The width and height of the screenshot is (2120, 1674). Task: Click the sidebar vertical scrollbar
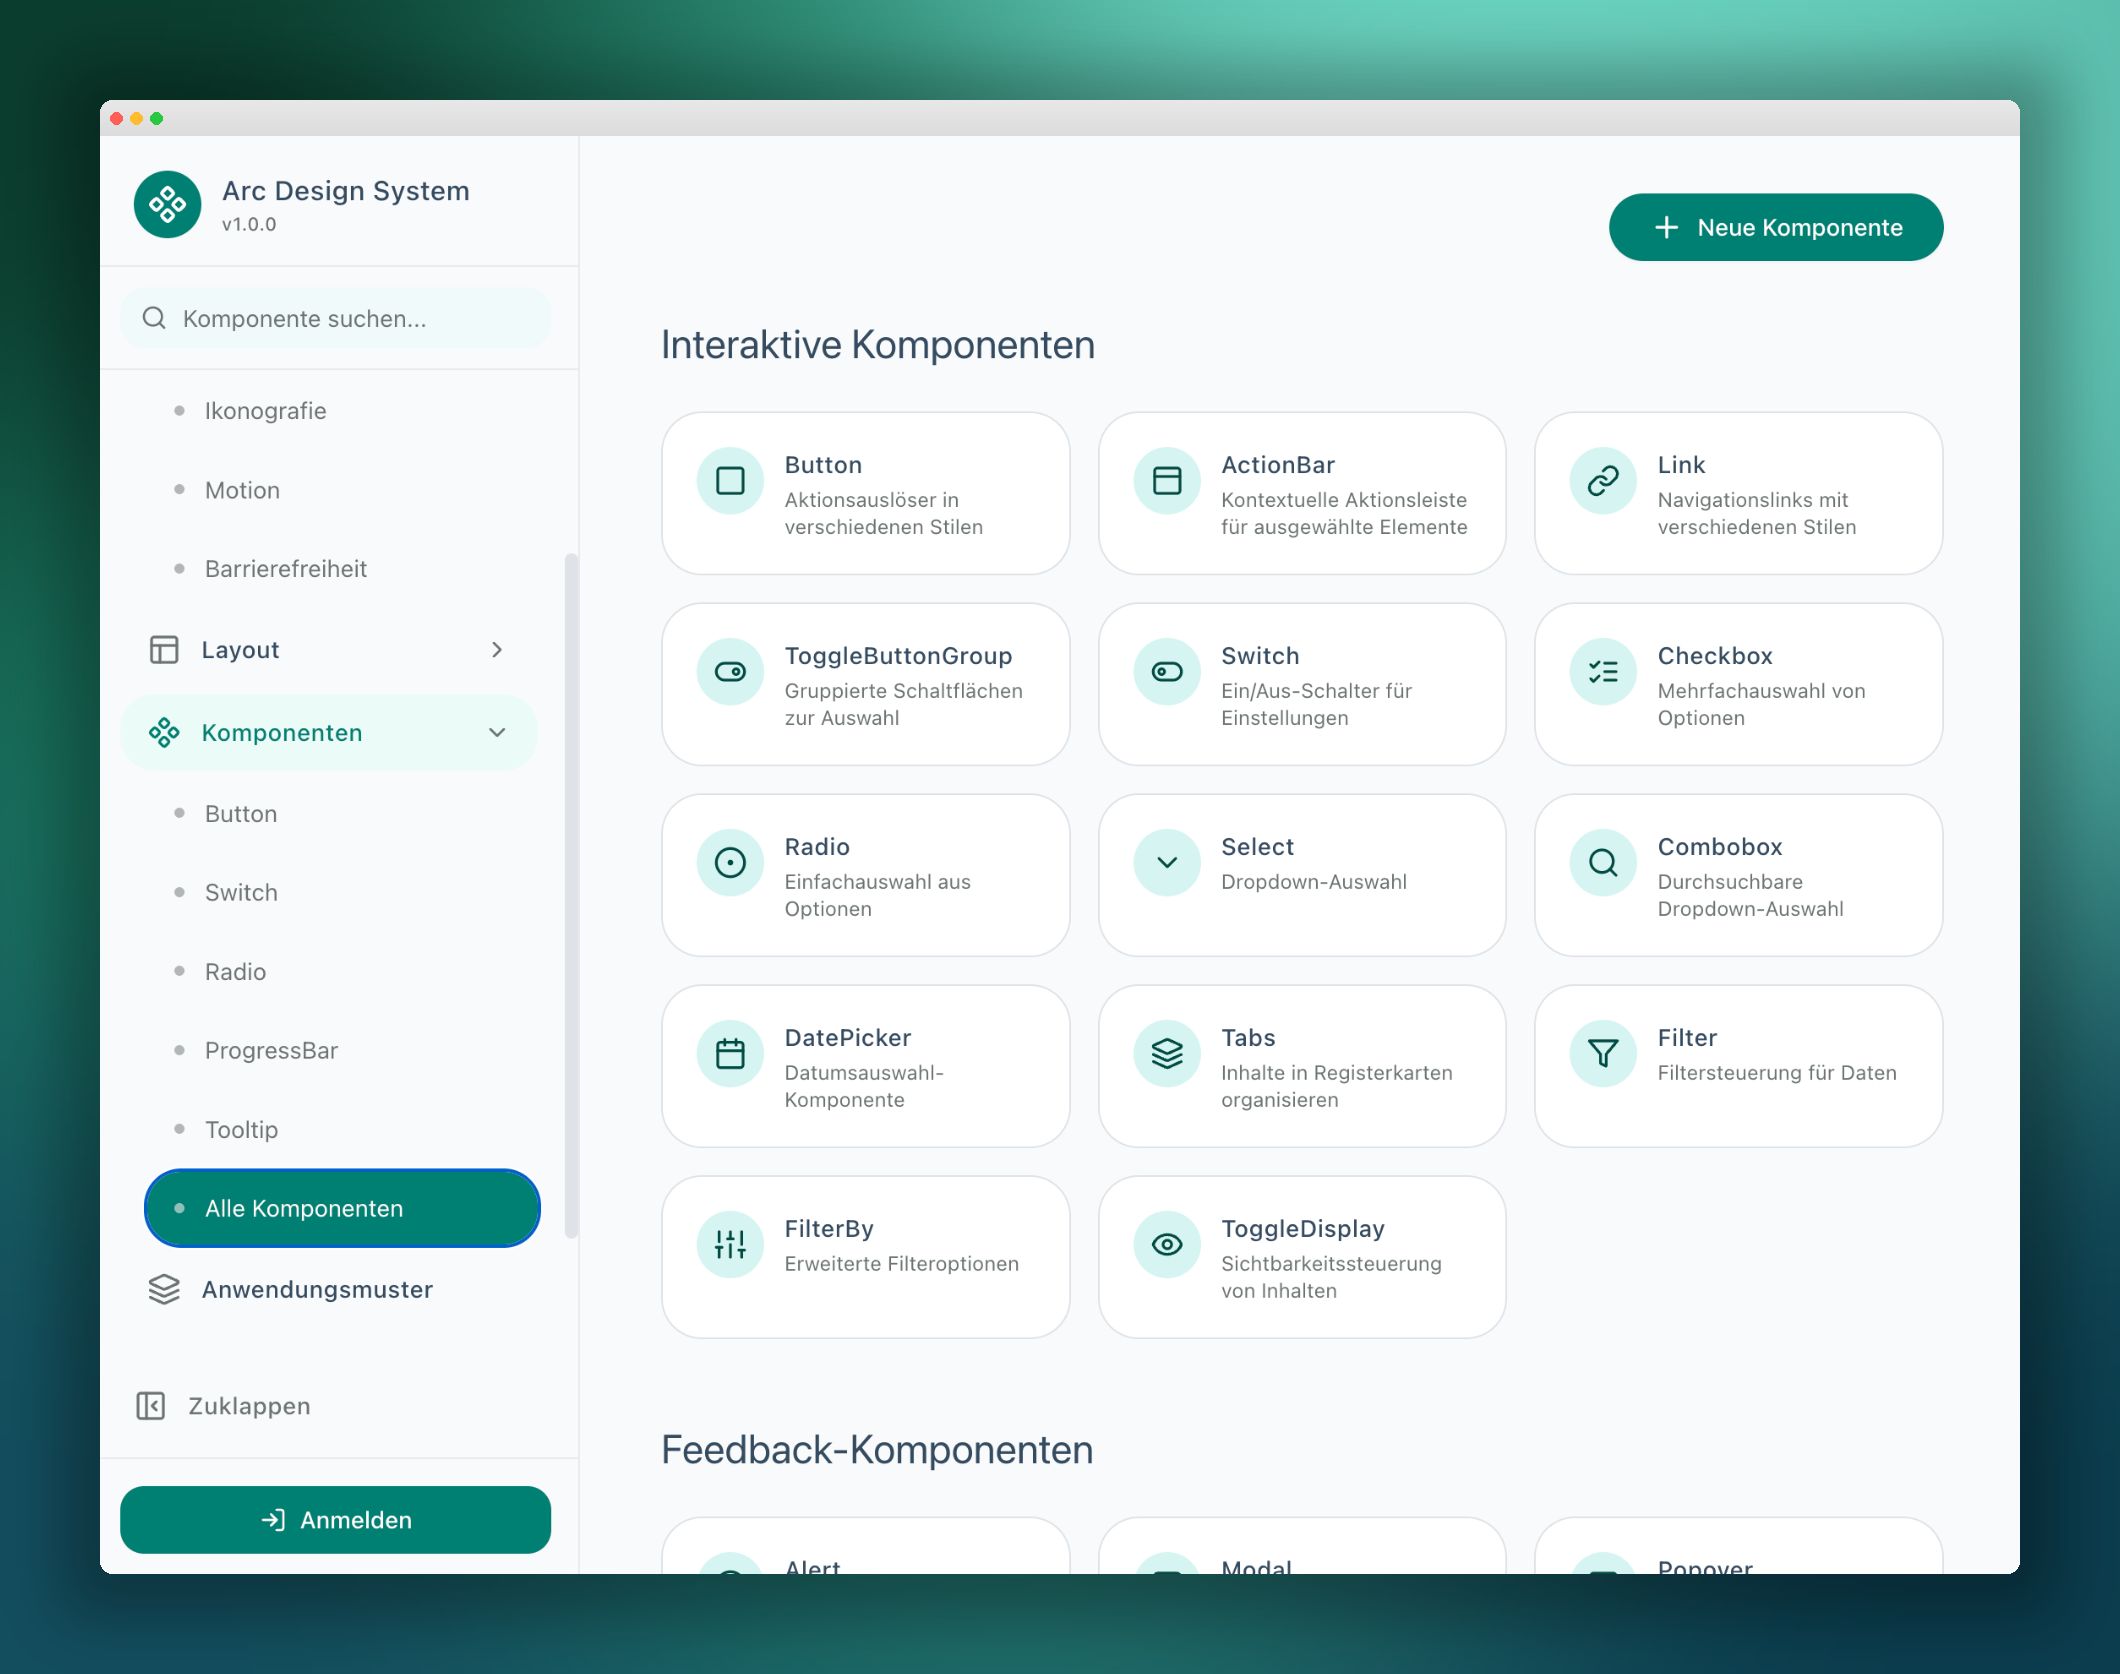point(572,896)
